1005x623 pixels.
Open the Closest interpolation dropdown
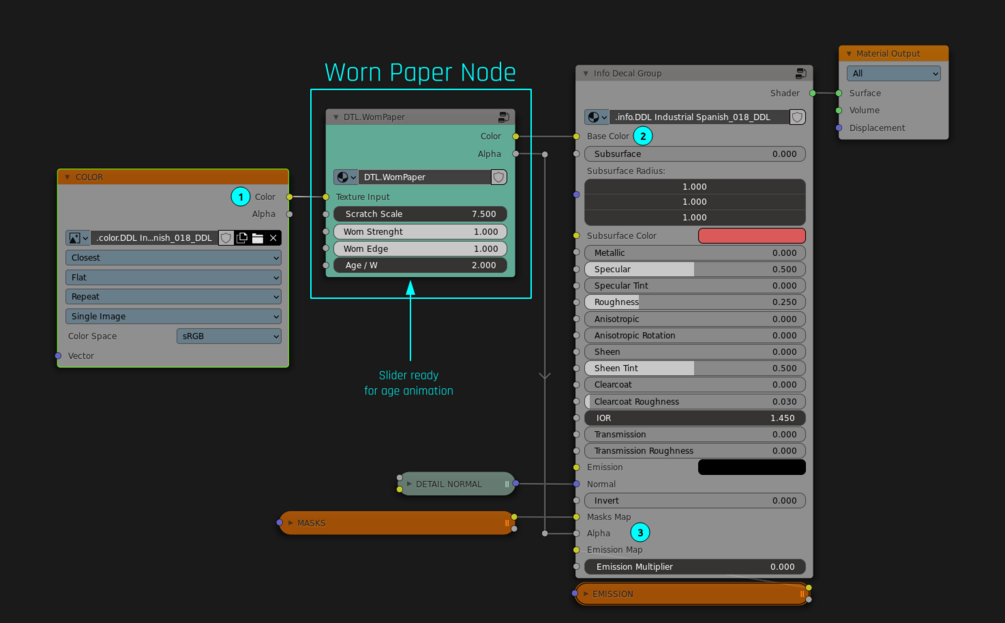point(173,258)
